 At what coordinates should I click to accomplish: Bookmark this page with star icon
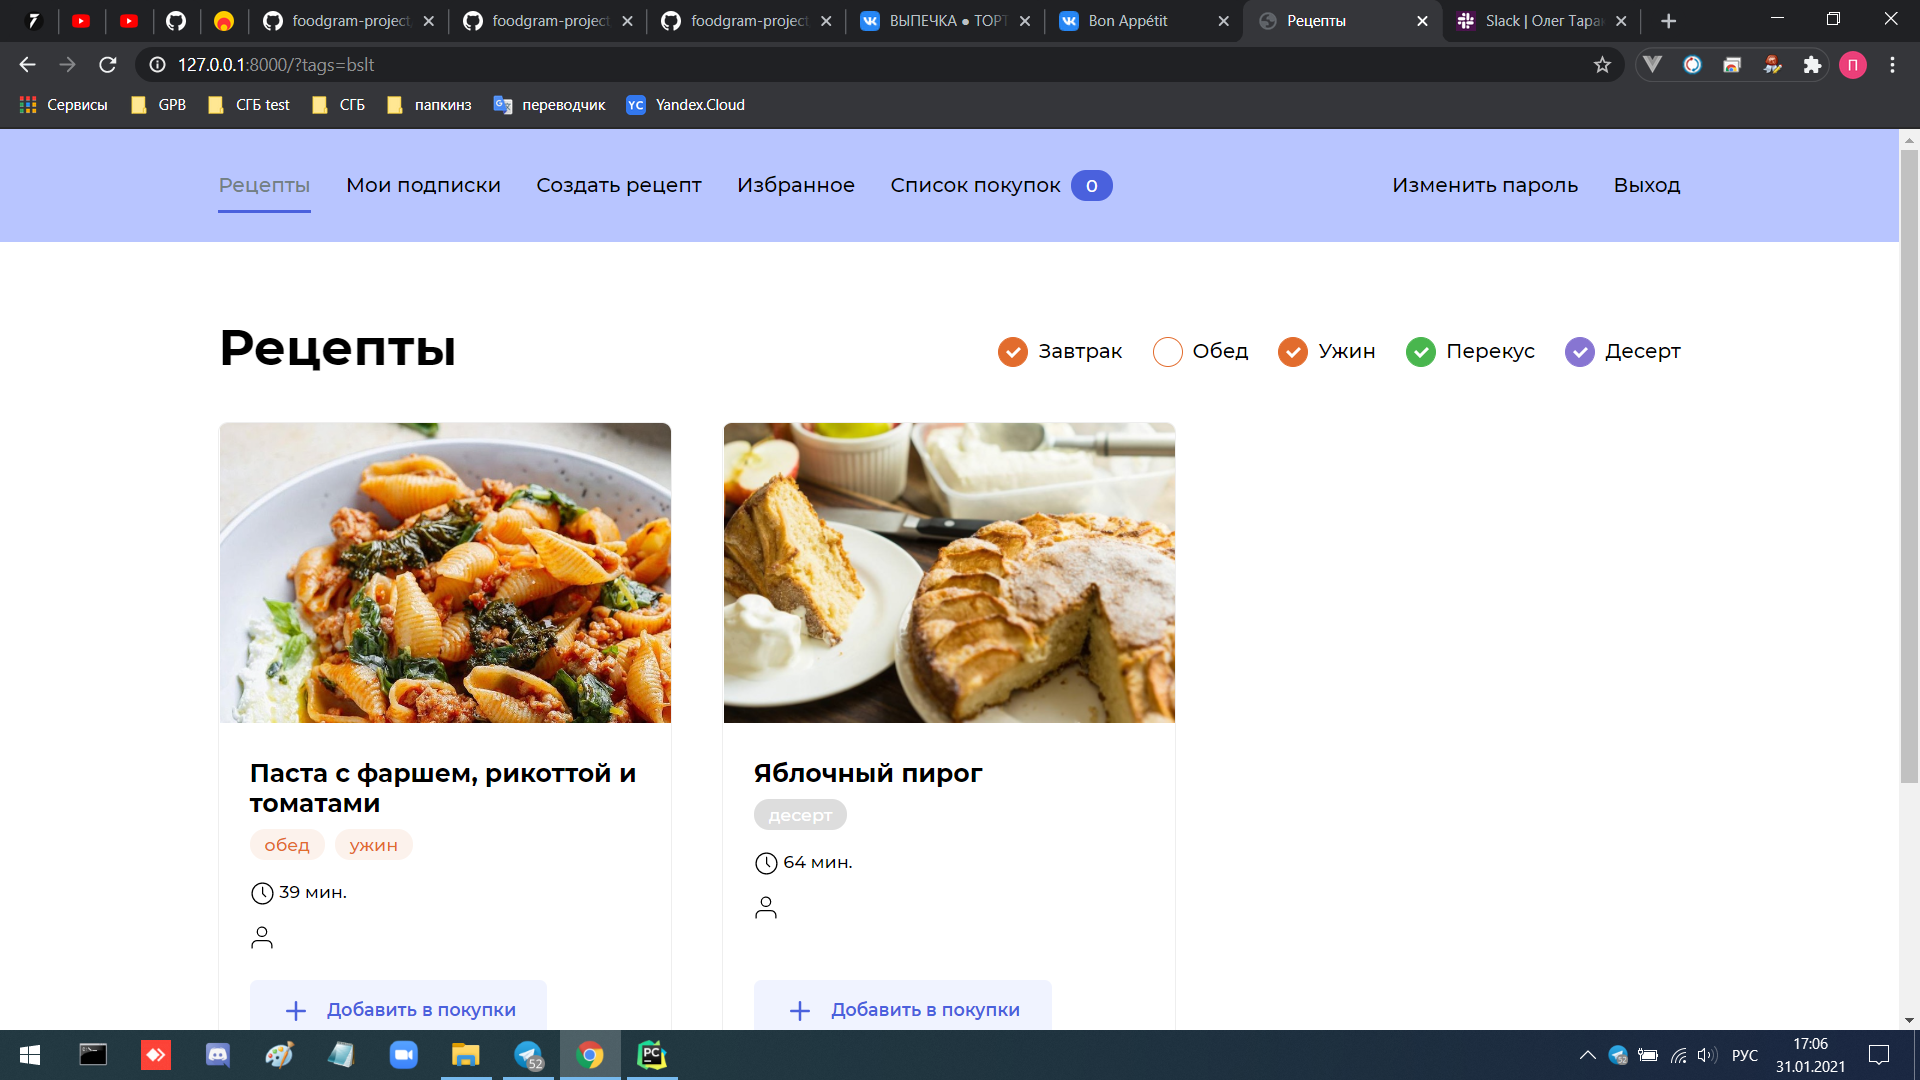[x=1602, y=65]
